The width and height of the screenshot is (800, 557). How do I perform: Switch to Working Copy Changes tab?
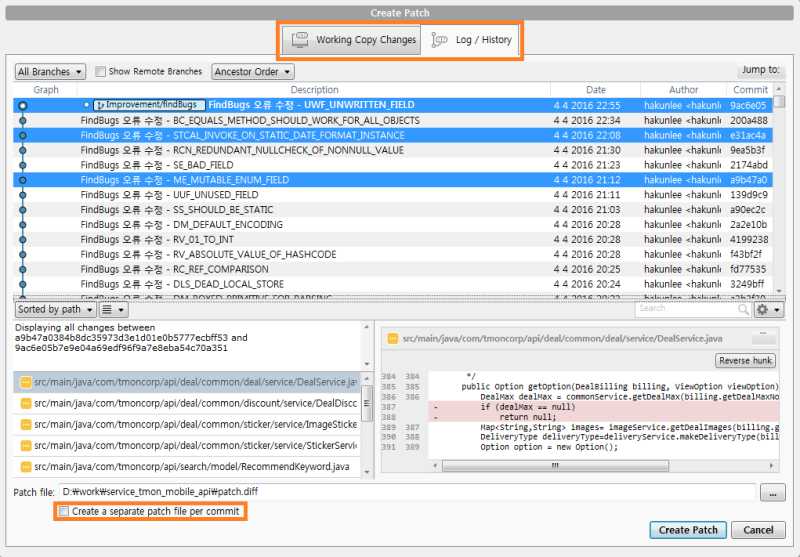(352, 40)
